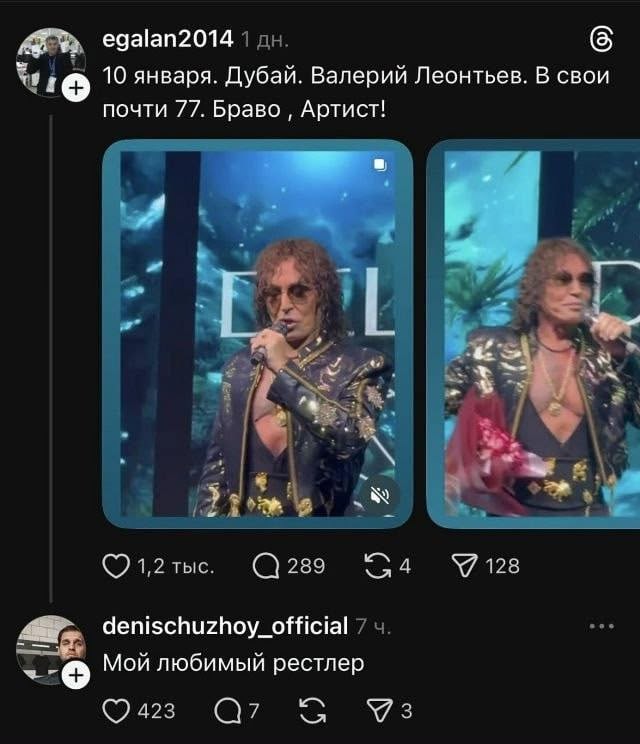640x744 pixels.
Task: Open denischuzhoy_official profile username
Action: (x=225, y=627)
